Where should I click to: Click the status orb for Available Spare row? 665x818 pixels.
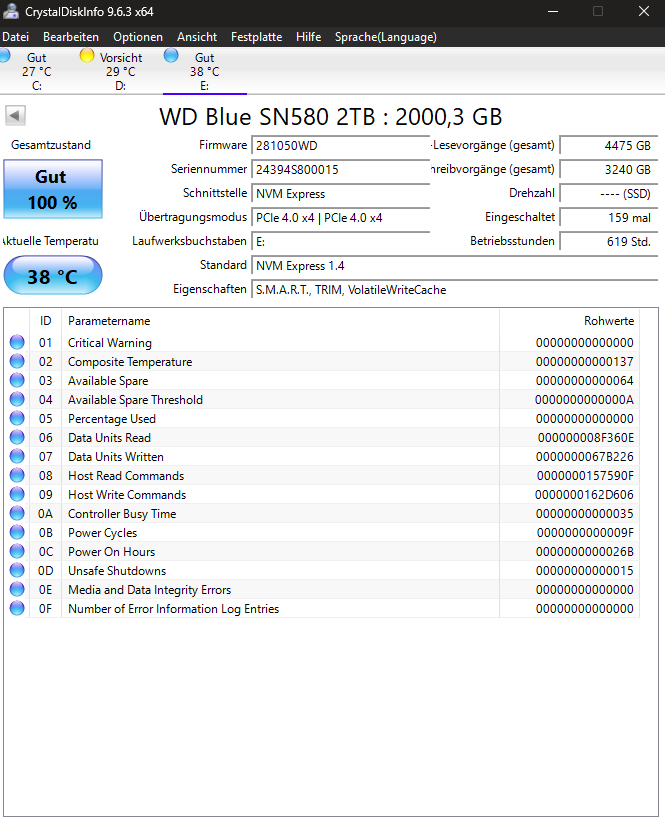click(17, 380)
